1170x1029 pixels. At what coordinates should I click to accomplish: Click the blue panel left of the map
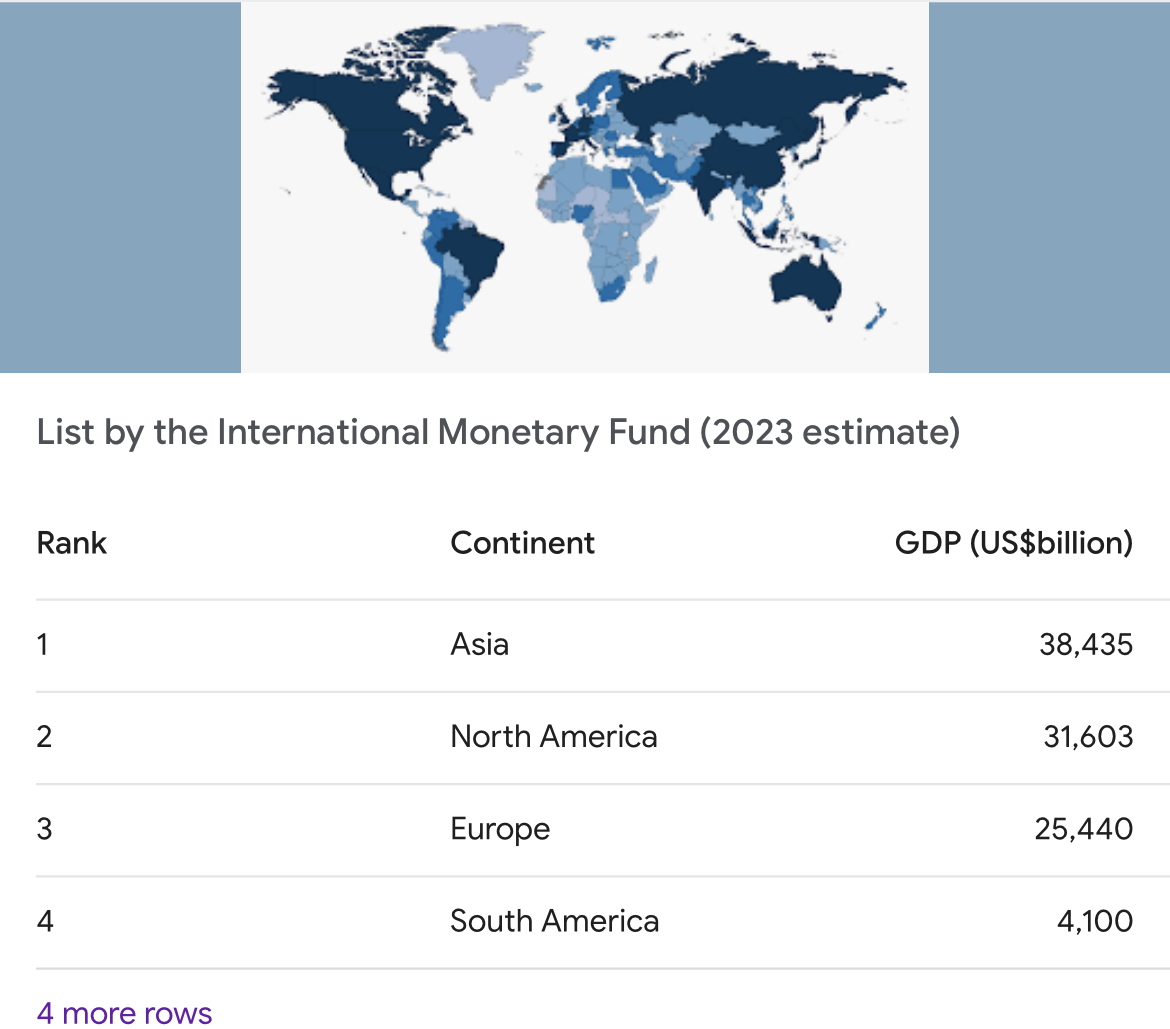tap(120, 187)
